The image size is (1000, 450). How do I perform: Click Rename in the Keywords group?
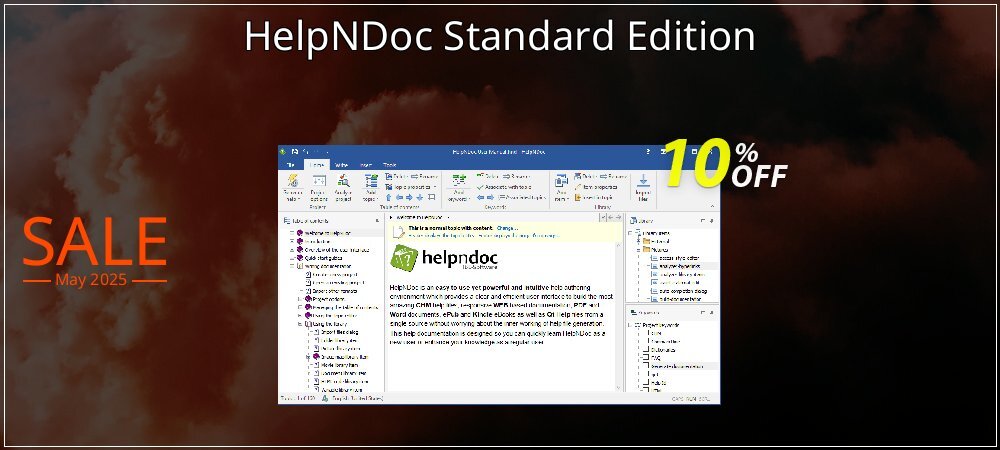pos(517,177)
